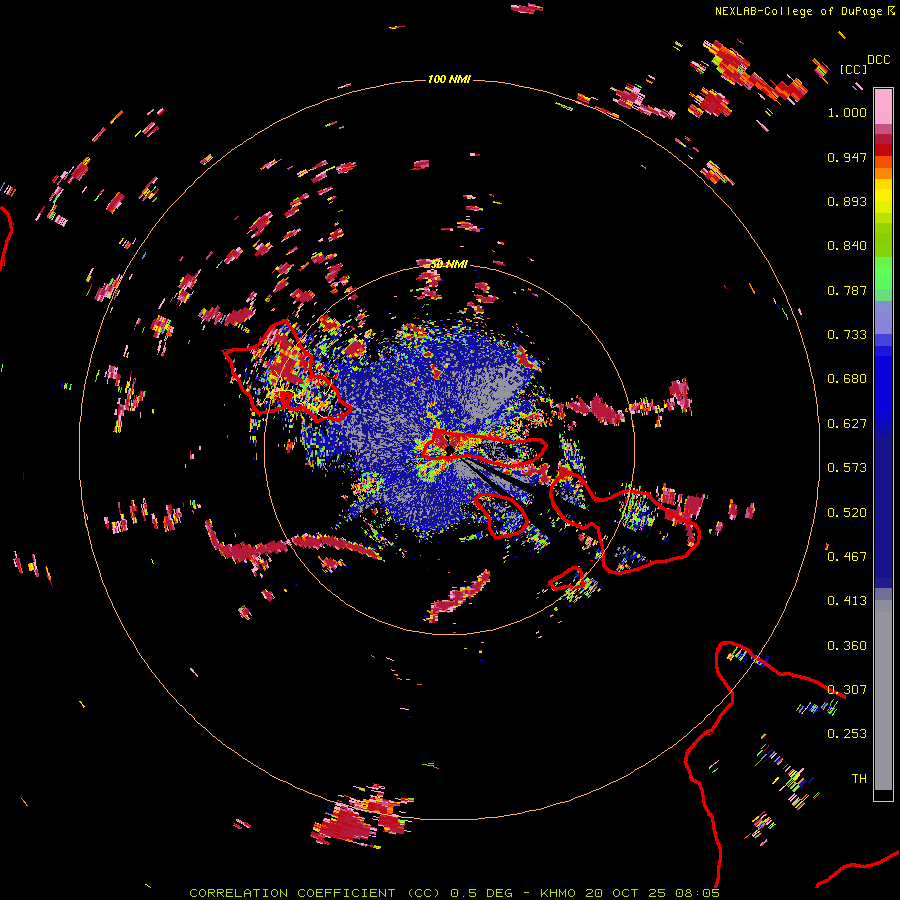Image resolution: width=900 pixels, height=900 pixels.
Task: Click the 0.360 scale value
Action: tap(847, 646)
